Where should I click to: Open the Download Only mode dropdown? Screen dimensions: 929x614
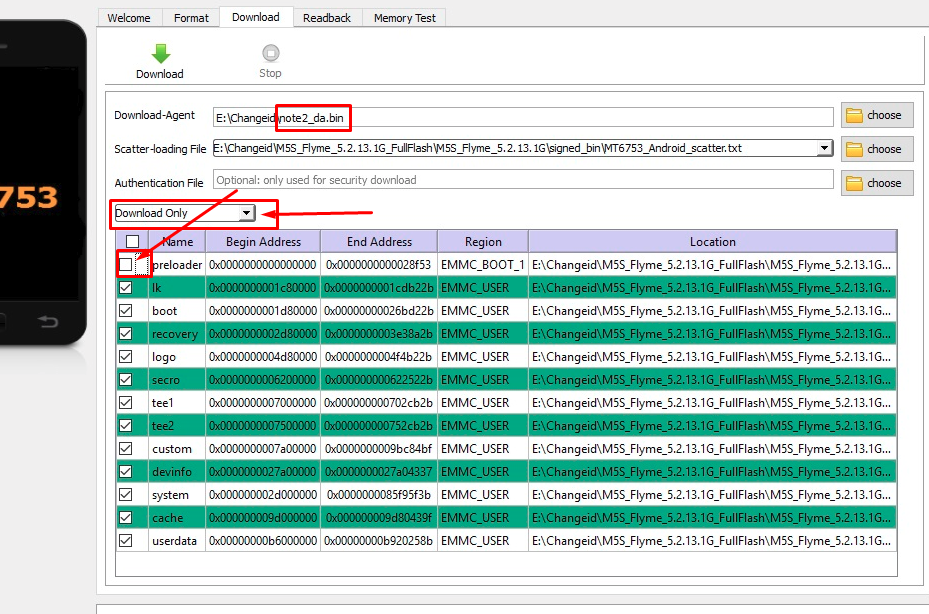point(245,213)
